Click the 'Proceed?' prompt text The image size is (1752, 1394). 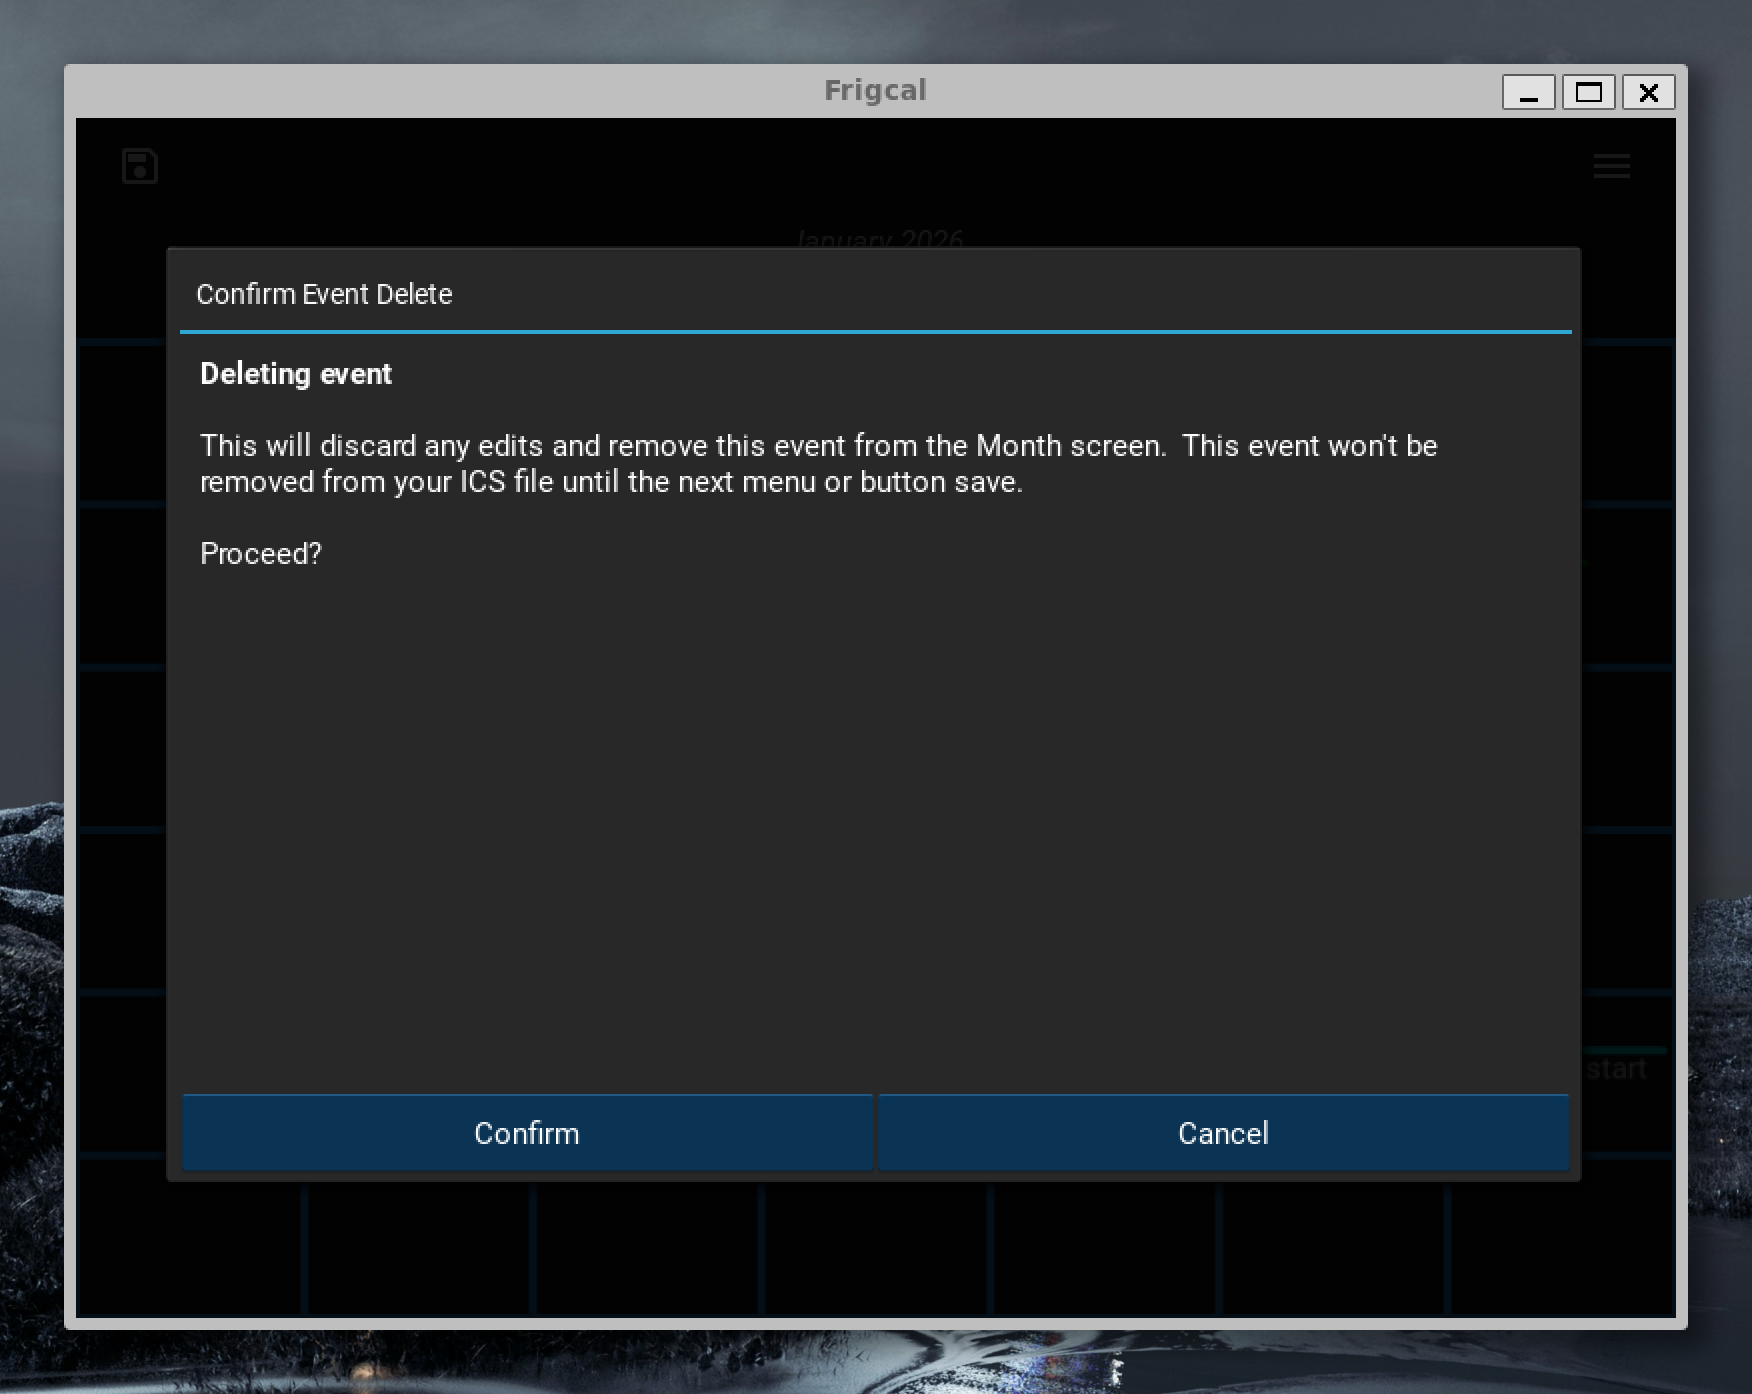261,553
